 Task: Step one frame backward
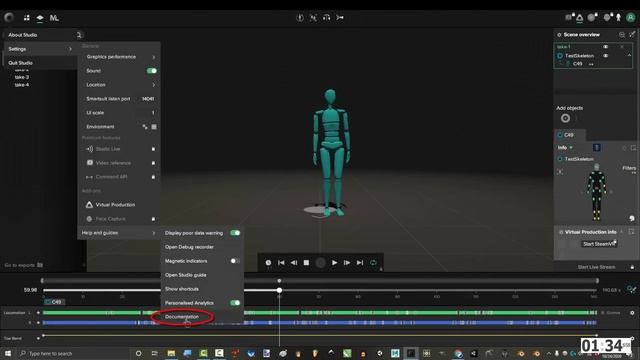pos(294,263)
